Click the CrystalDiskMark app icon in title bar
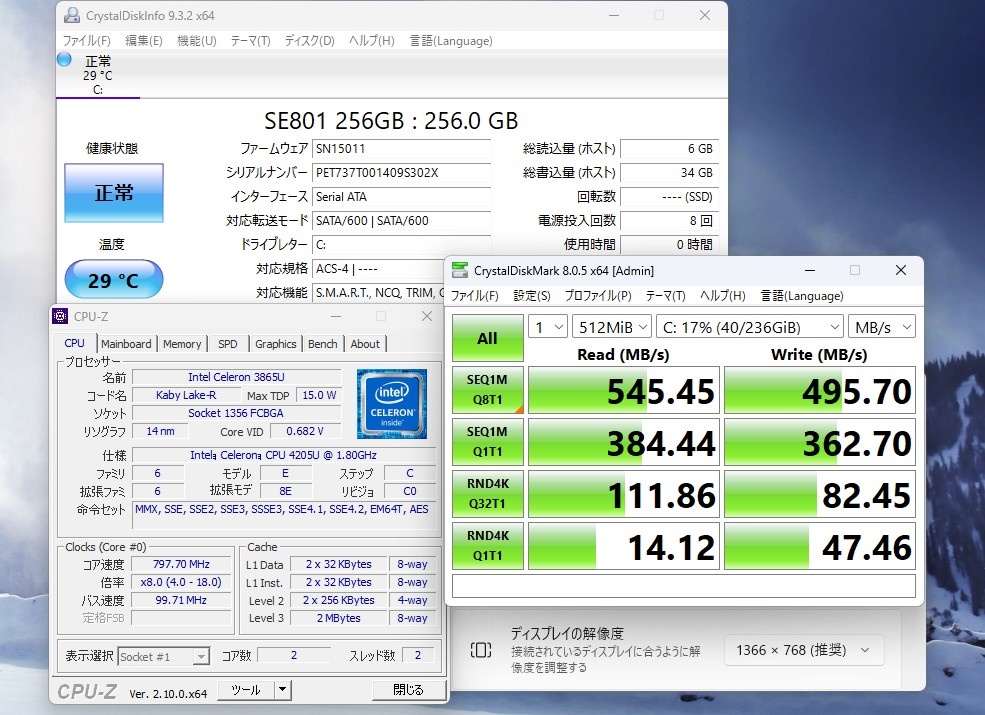The image size is (985, 715). 460,270
